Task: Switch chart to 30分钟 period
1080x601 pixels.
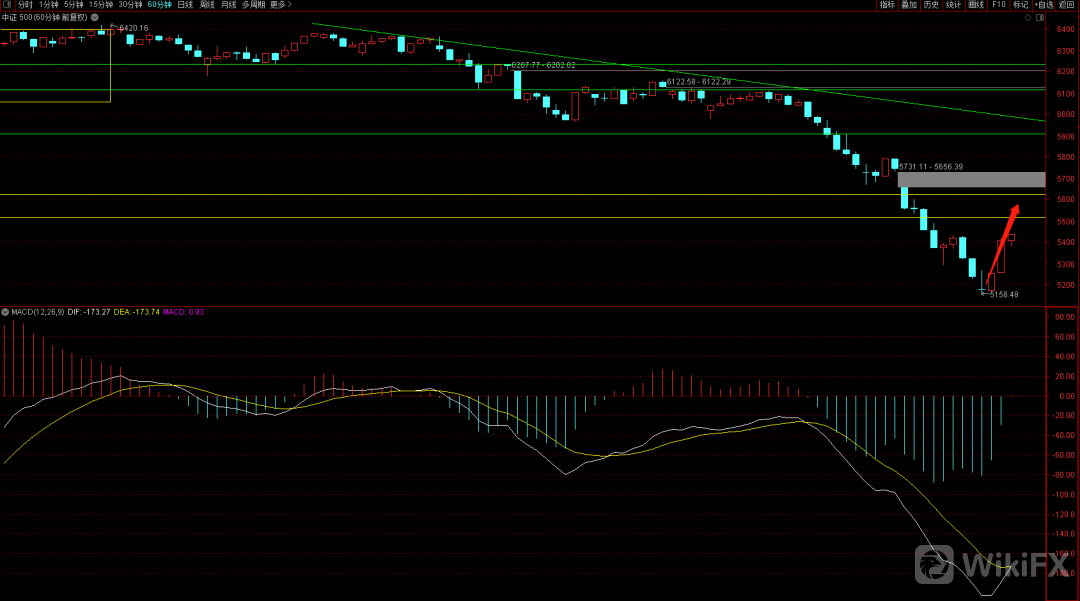Action: click(x=130, y=5)
